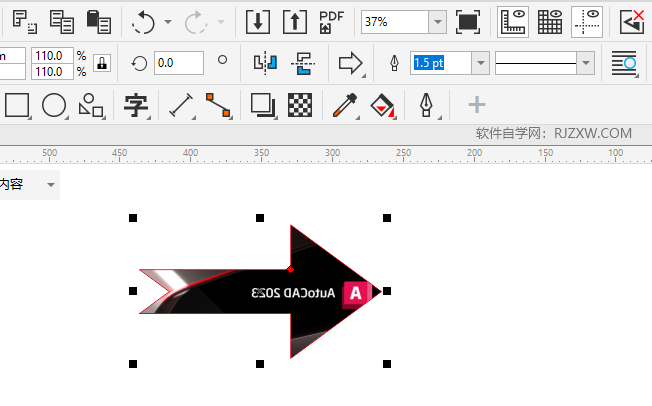Click the top-left selection handle
Viewport: 652px width, 406px height.
click(x=133, y=218)
